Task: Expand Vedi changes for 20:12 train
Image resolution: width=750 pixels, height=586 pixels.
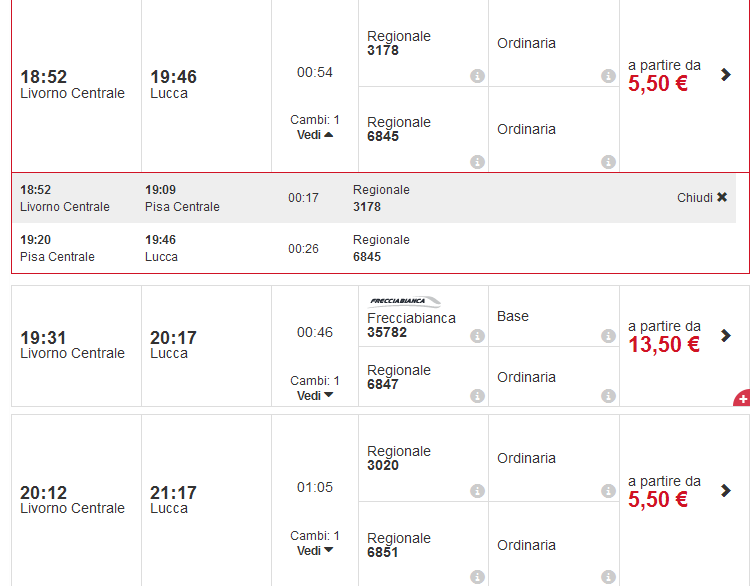Action: click(315, 551)
